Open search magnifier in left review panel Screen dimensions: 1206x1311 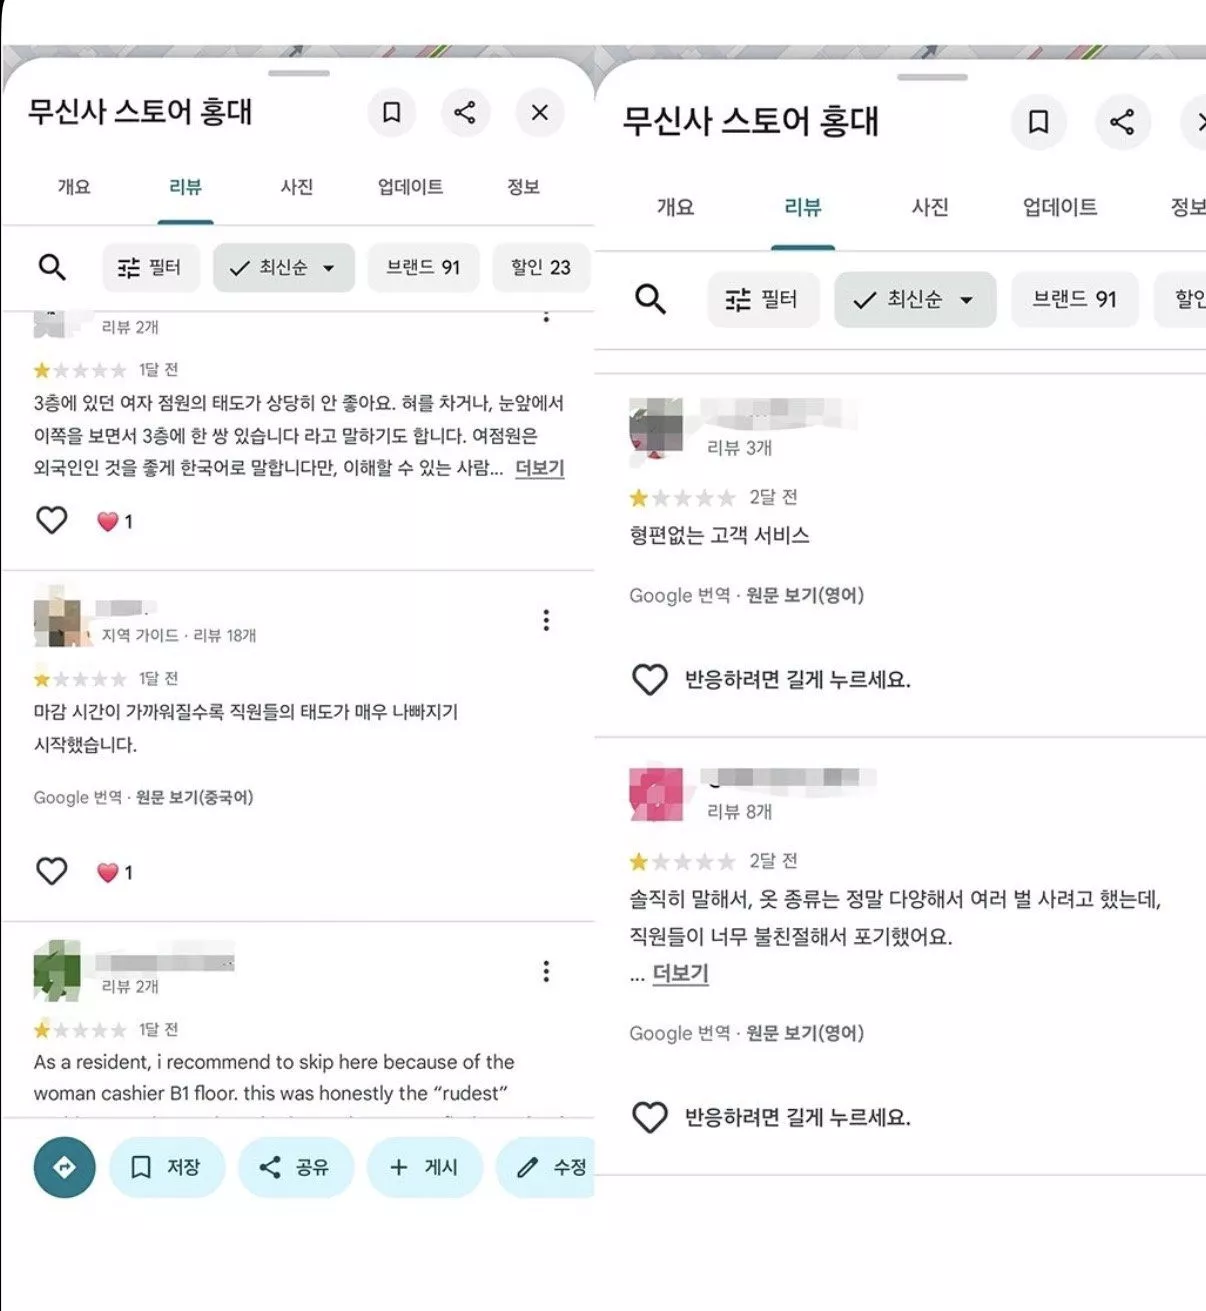[52, 267]
